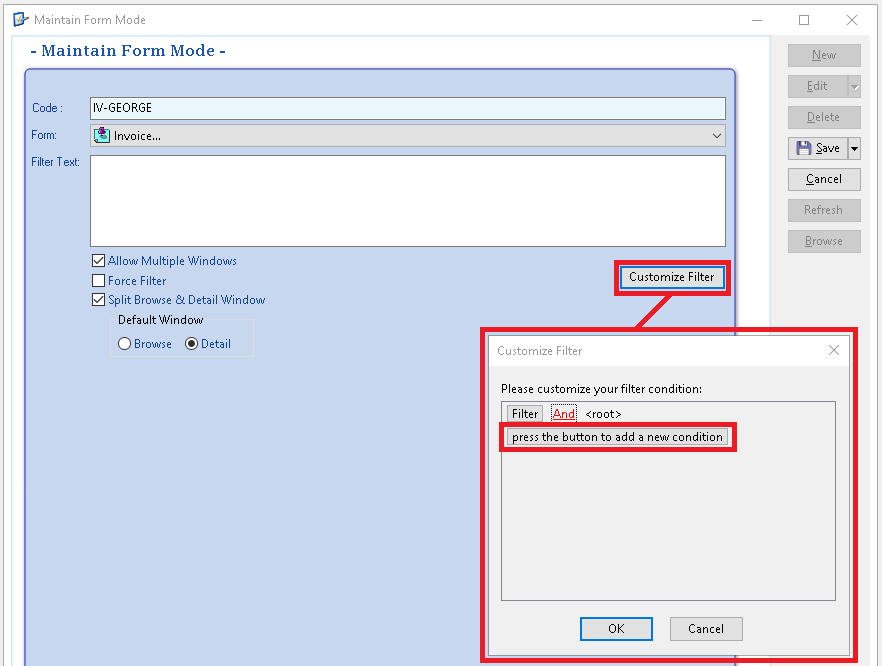Viewport: 882px width, 666px height.
Task: Select the Detail default window option
Action: [192, 344]
